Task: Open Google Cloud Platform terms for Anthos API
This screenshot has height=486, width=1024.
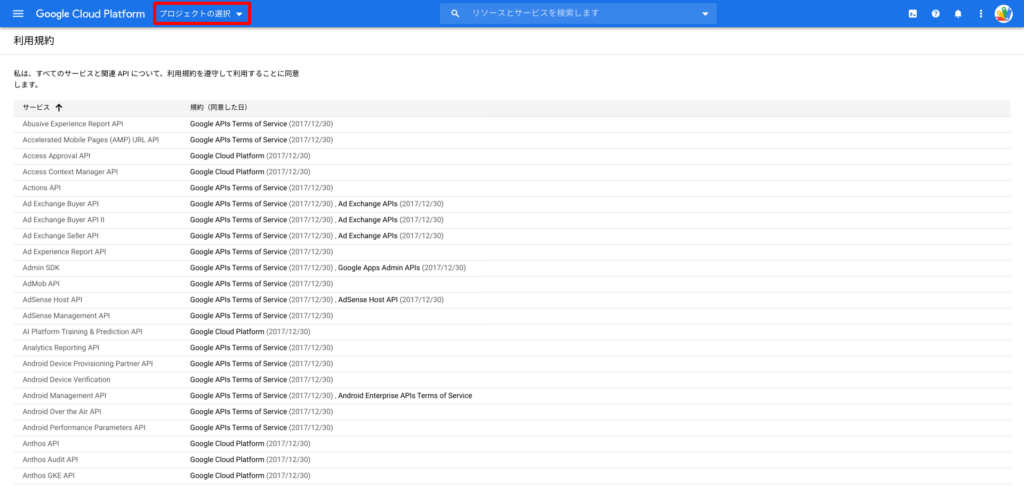Action: pos(227,444)
